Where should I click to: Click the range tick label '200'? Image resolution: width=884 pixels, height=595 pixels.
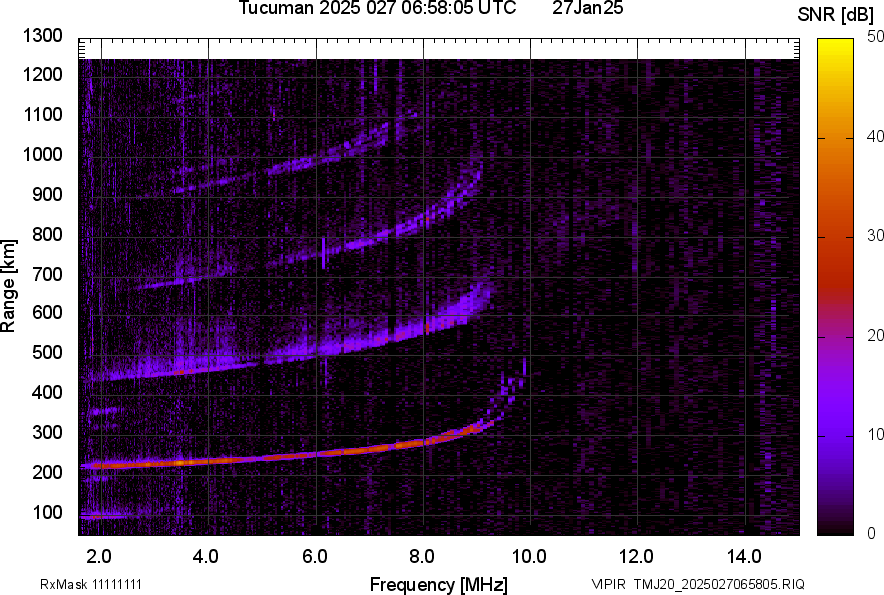click(x=47, y=472)
